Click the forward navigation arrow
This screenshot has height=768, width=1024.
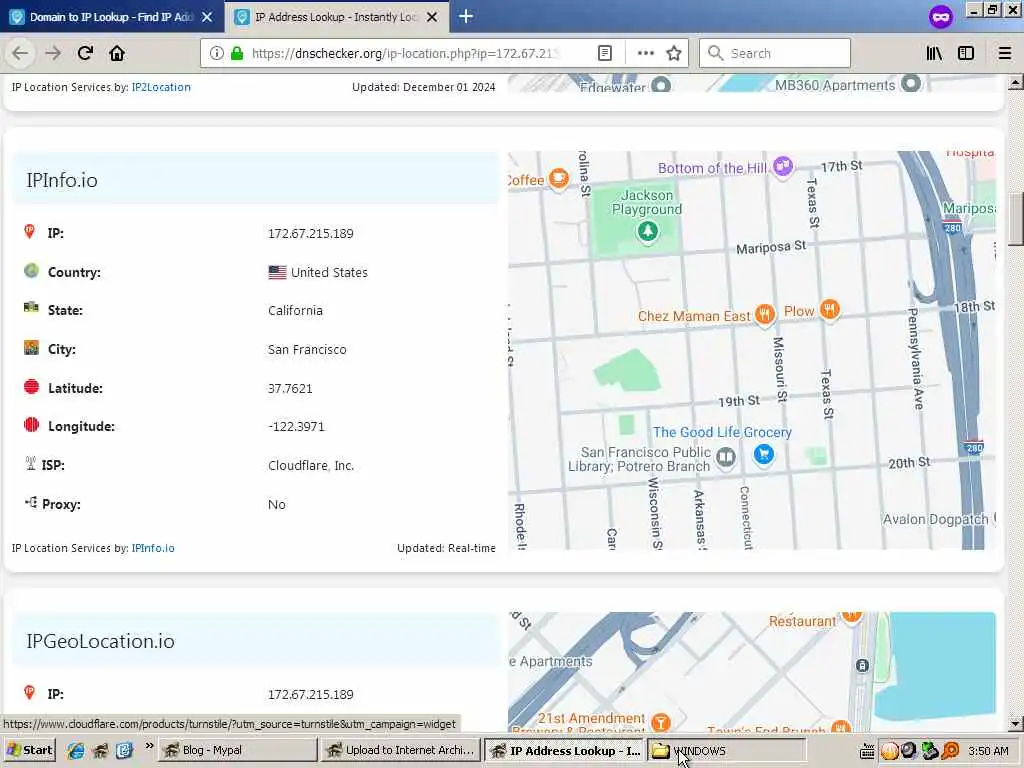[53, 53]
